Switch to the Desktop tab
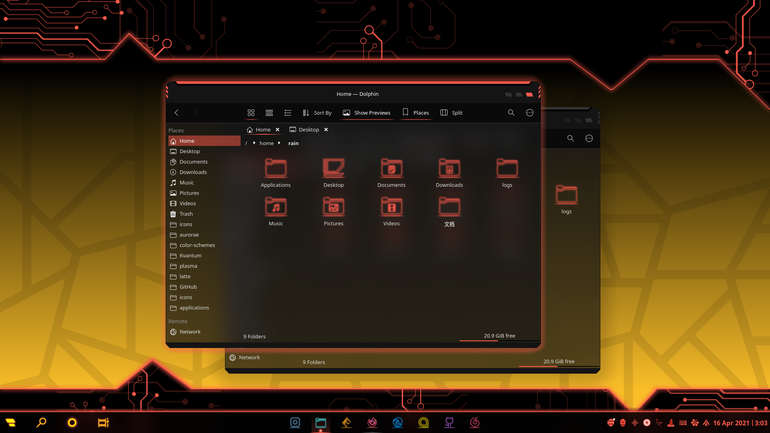The width and height of the screenshot is (770, 433). [304, 130]
